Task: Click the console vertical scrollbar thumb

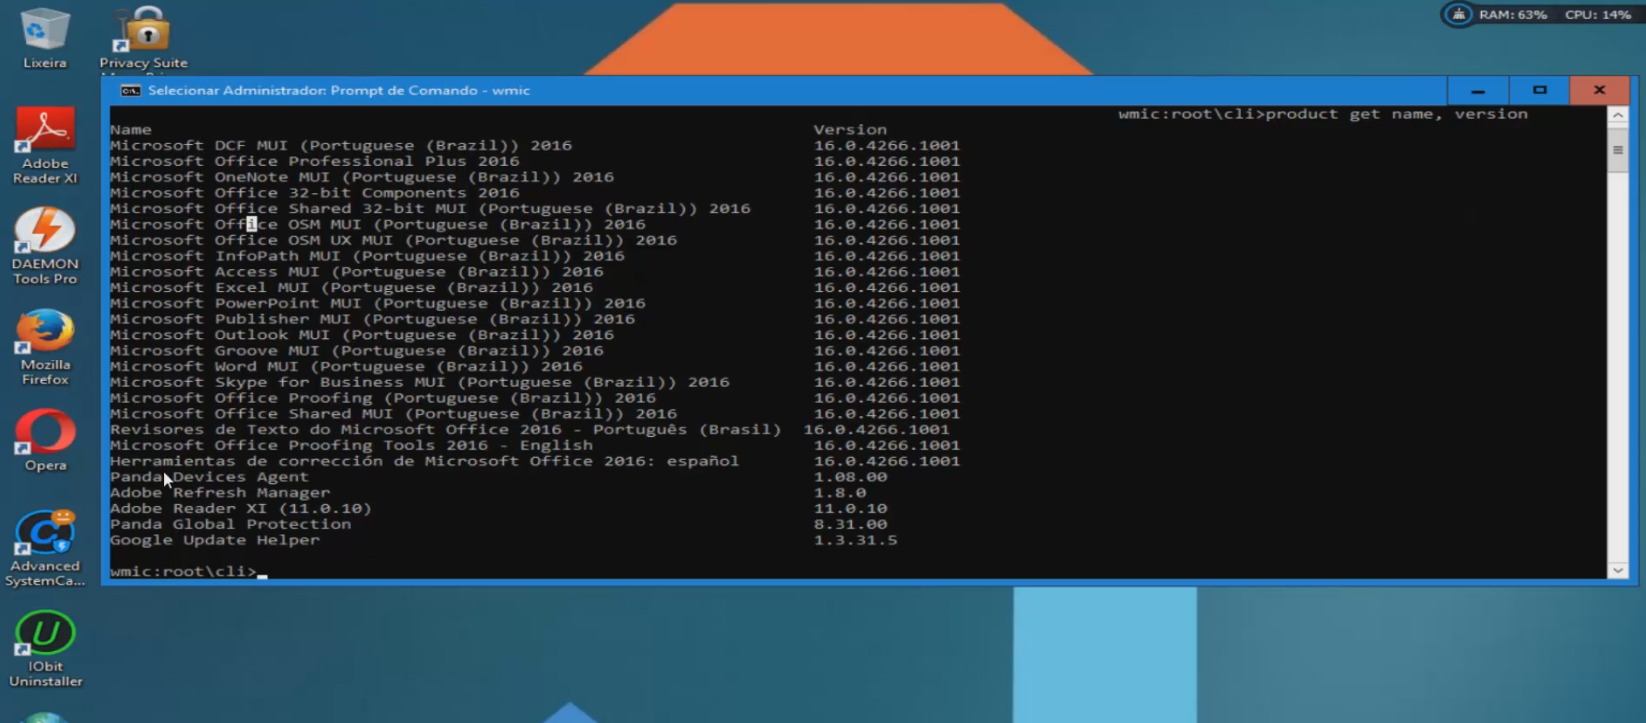Action: [1617, 151]
